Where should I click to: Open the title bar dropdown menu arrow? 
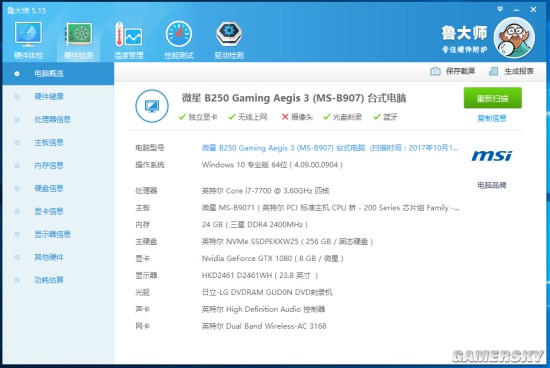click(500, 9)
